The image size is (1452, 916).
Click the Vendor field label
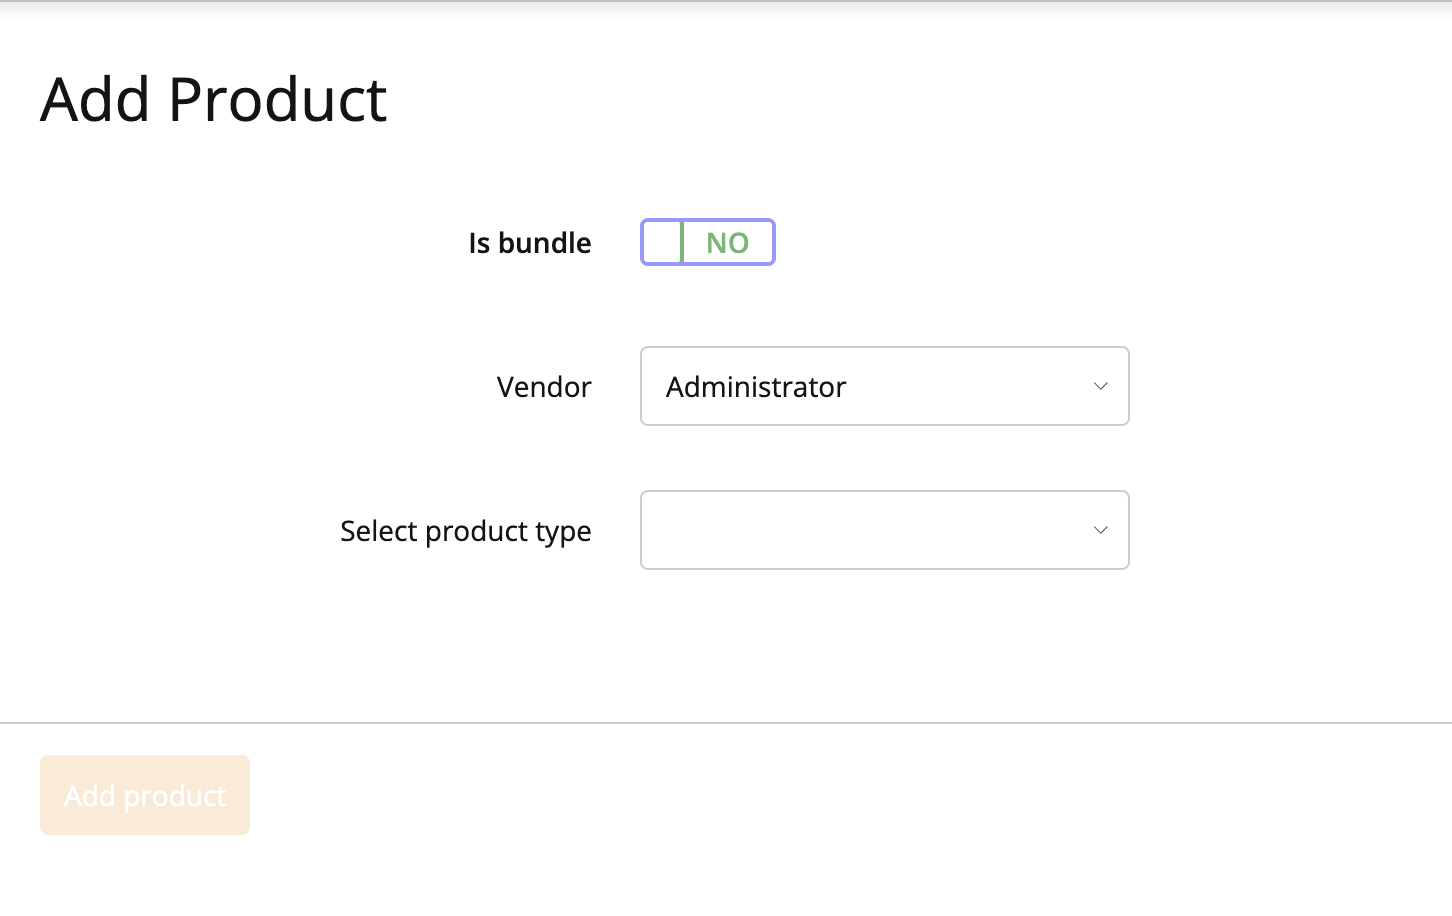pyautogui.click(x=544, y=386)
